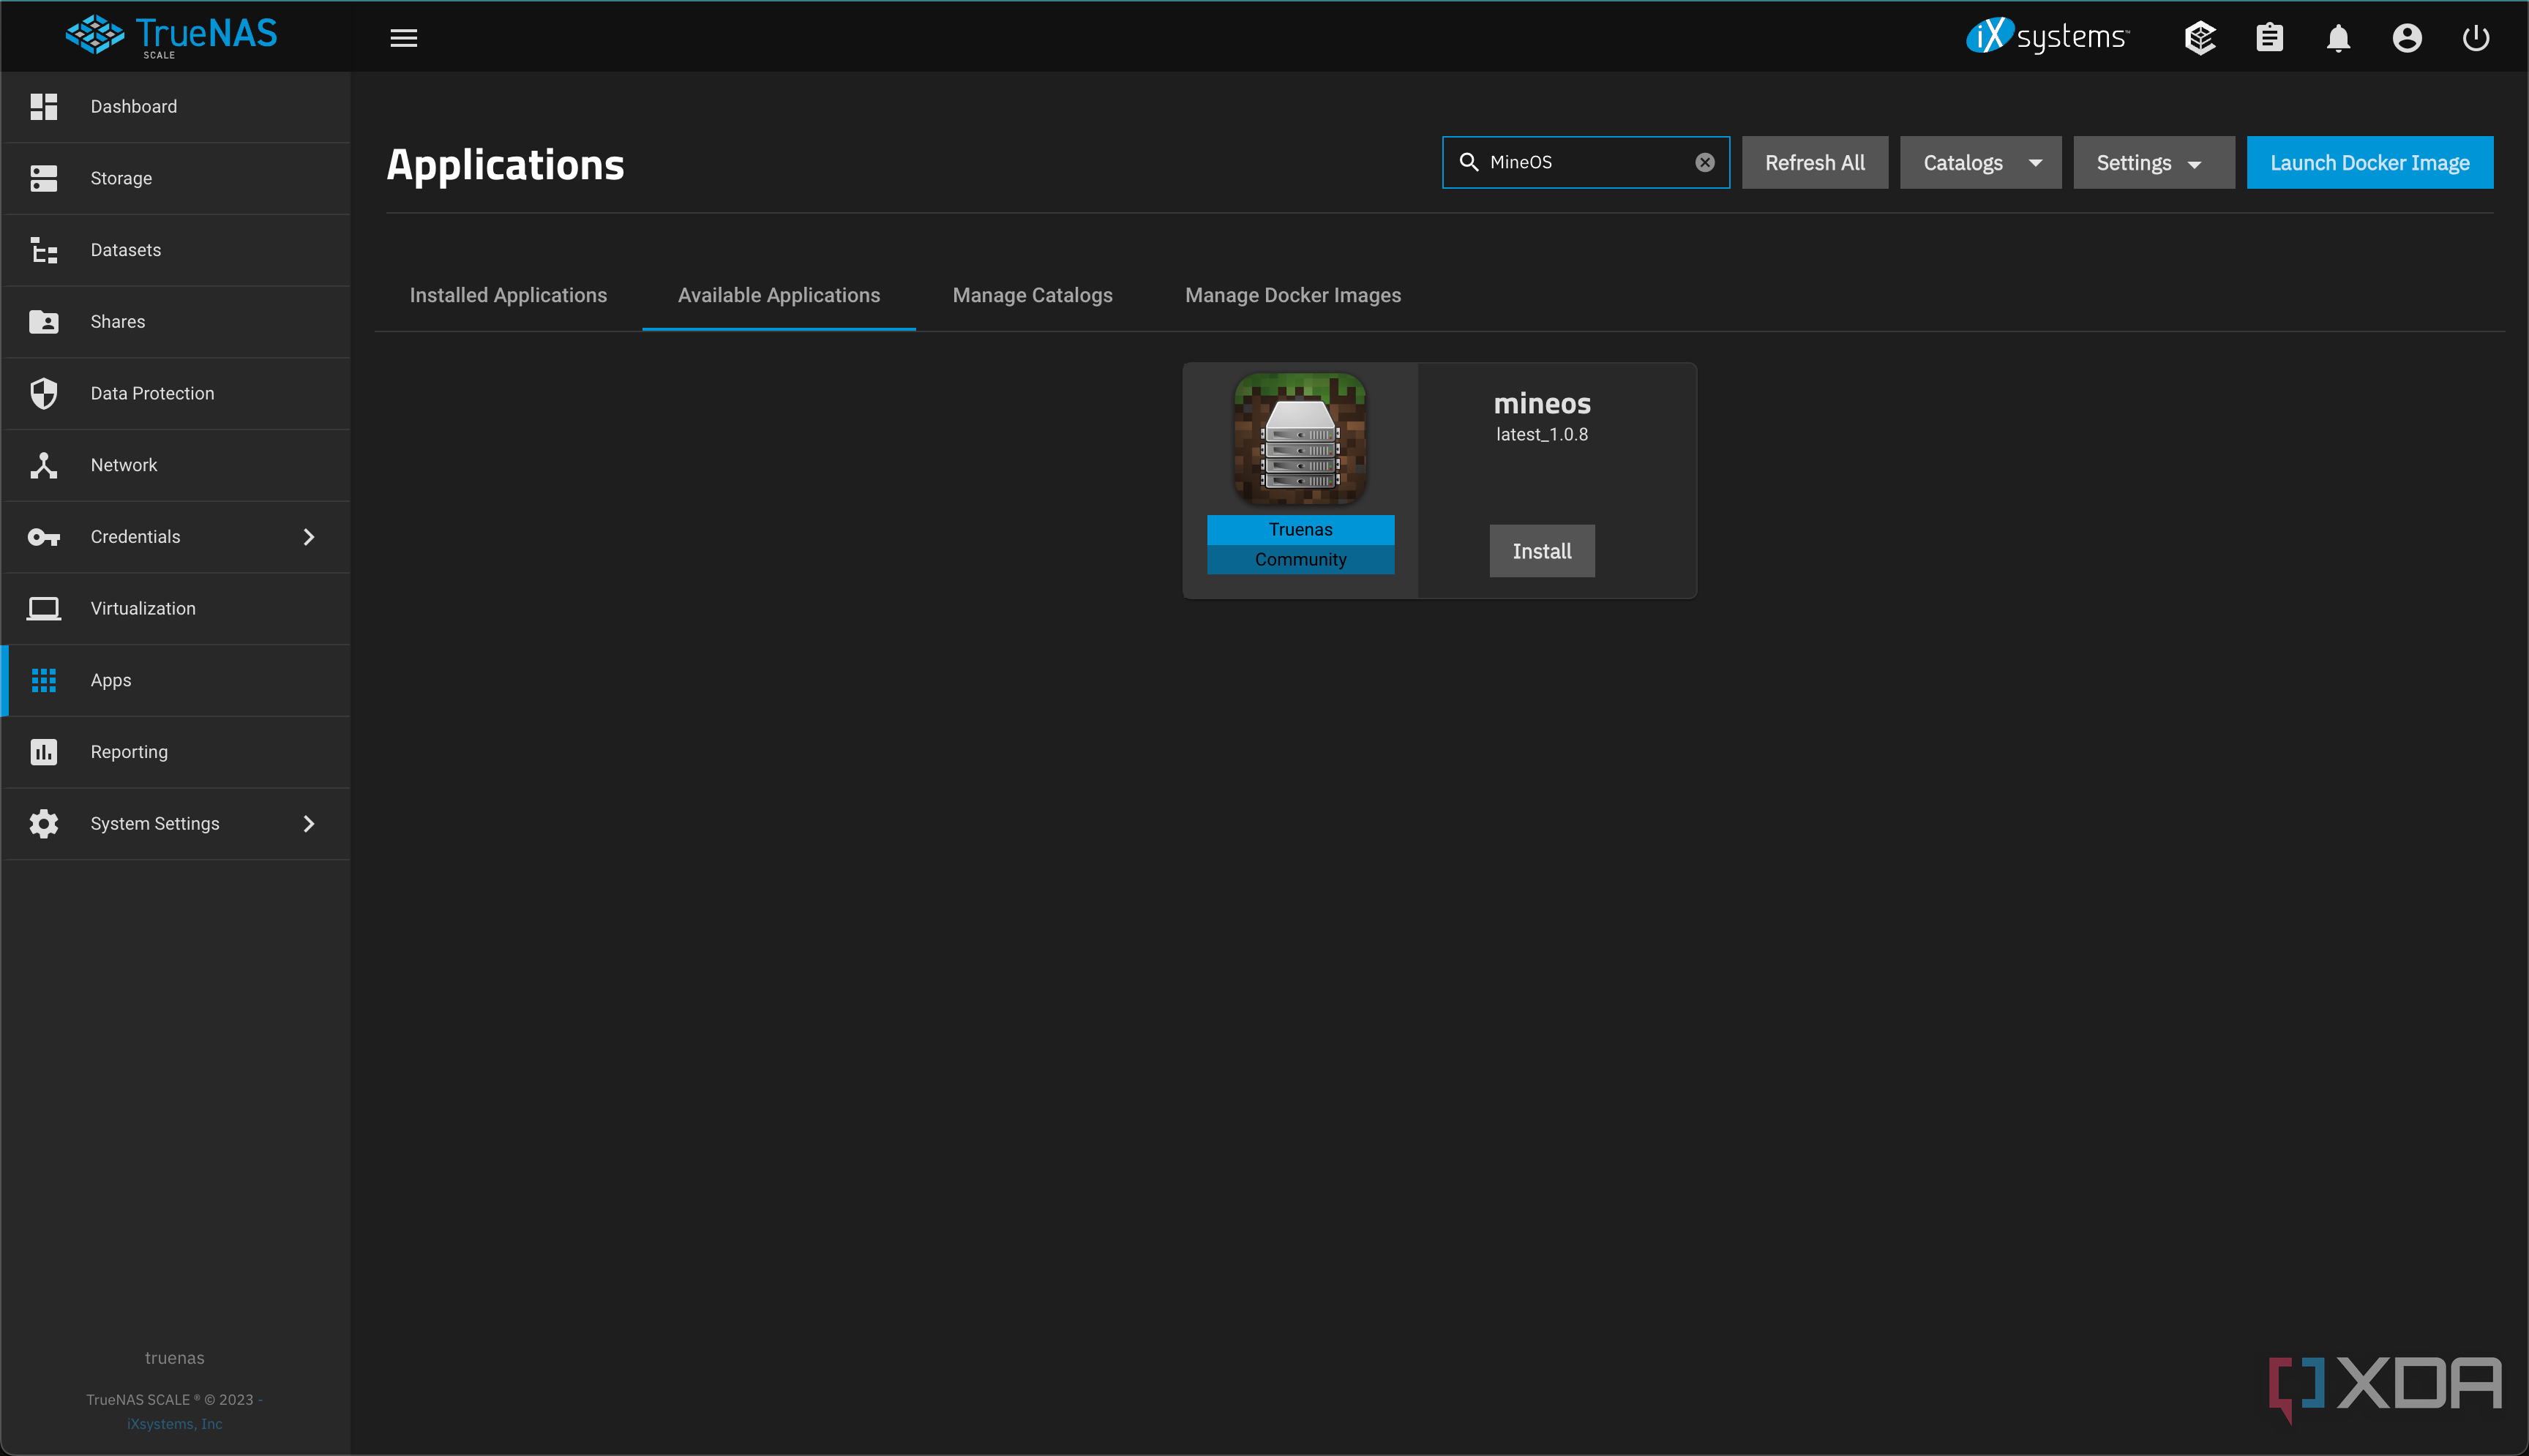Open the Network menu item

(x=176, y=465)
